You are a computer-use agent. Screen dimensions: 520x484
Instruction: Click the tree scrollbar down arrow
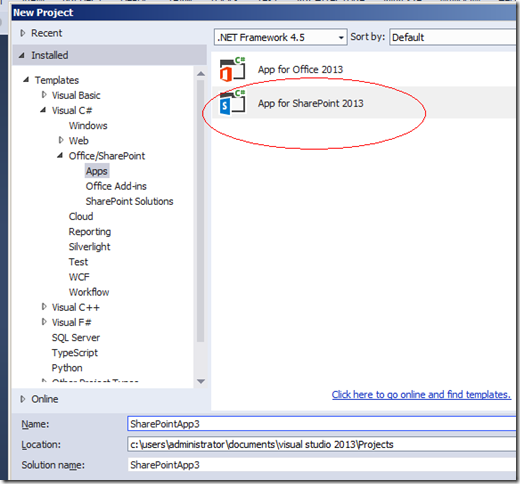pos(201,381)
